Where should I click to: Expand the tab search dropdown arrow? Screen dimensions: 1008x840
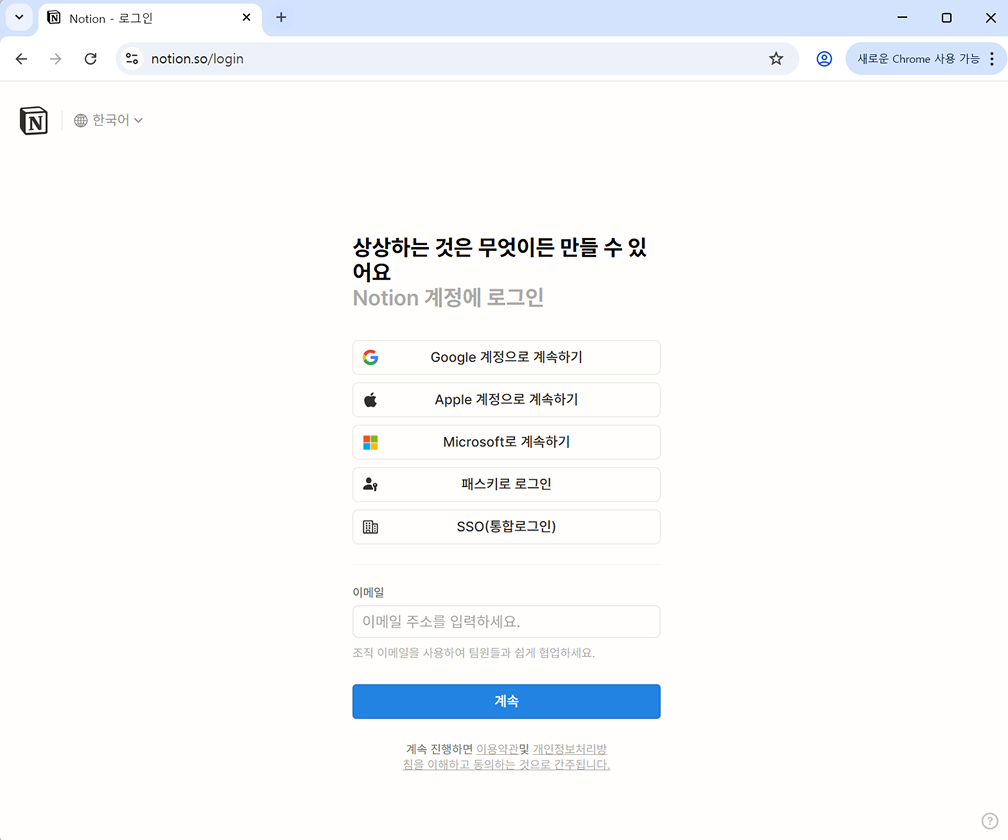pyautogui.click(x=19, y=17)
